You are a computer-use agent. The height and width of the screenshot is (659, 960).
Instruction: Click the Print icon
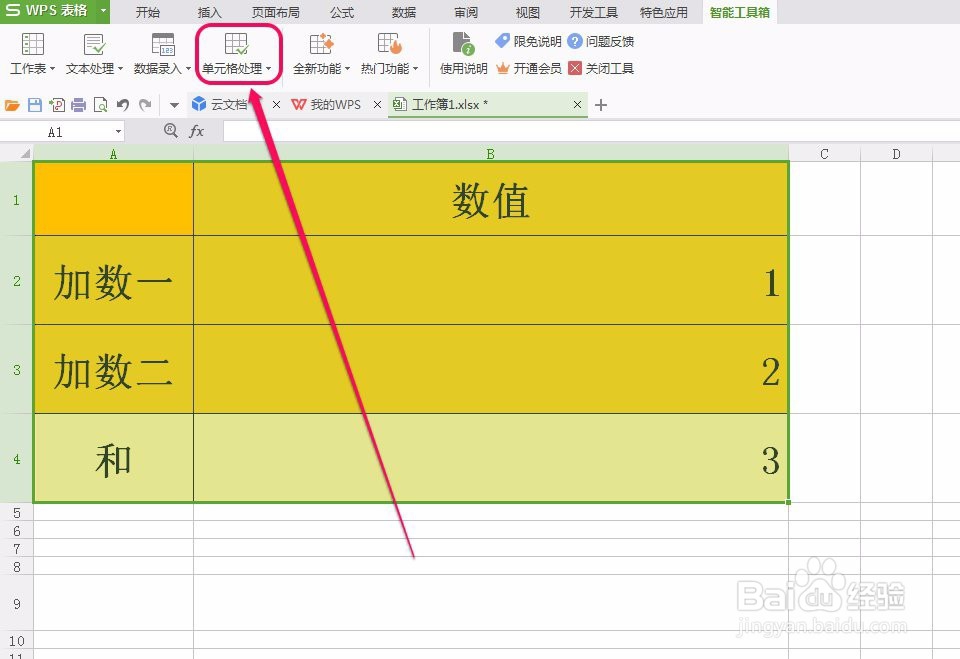(x=77, y=104)
